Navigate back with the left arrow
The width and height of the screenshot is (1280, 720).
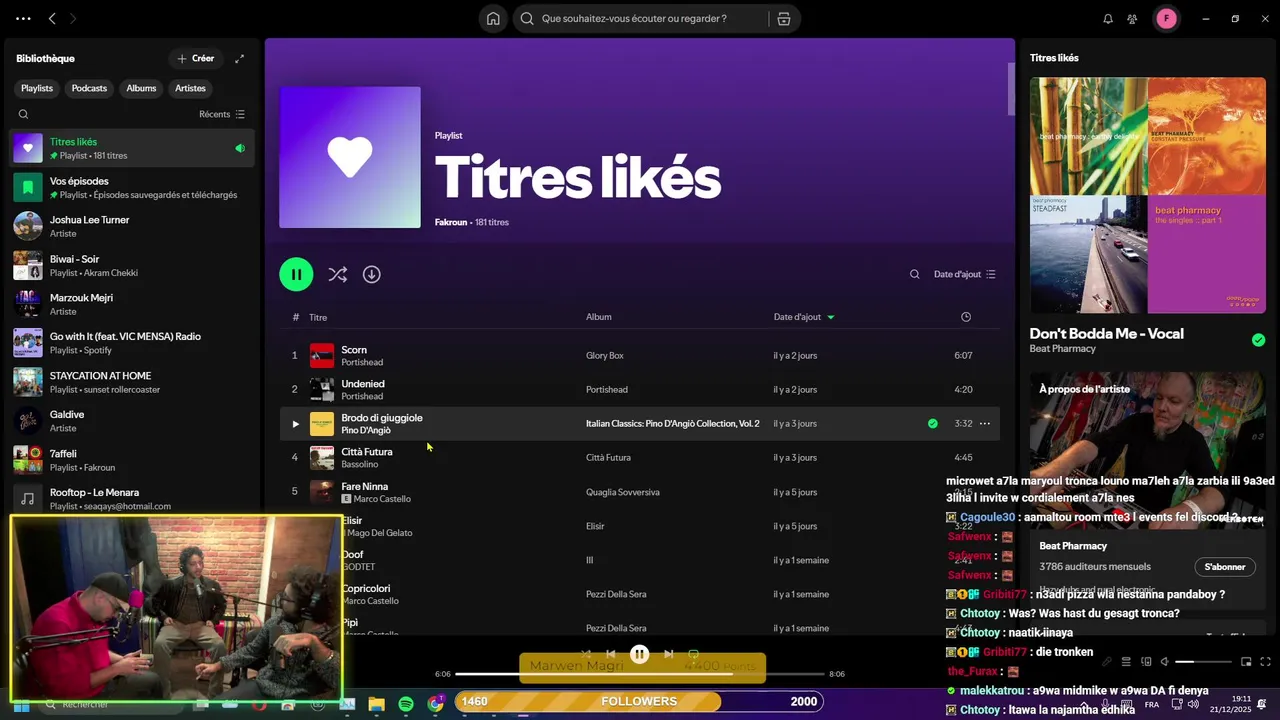pos(52,18)
